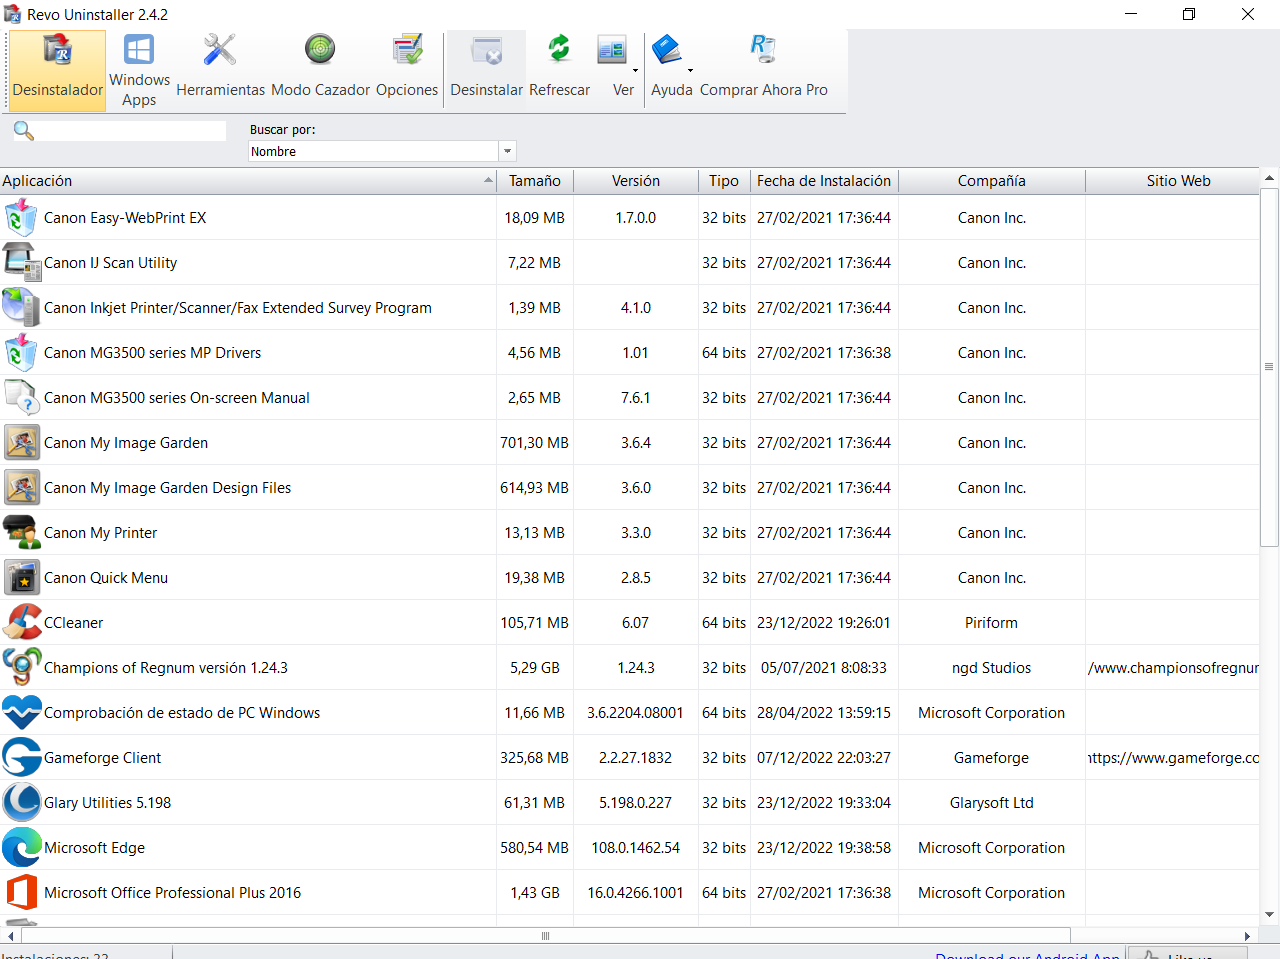Select Microsoft Office Professional Plus icon
Viewport: 1280px width, 959px height.
tap(21, 892)
